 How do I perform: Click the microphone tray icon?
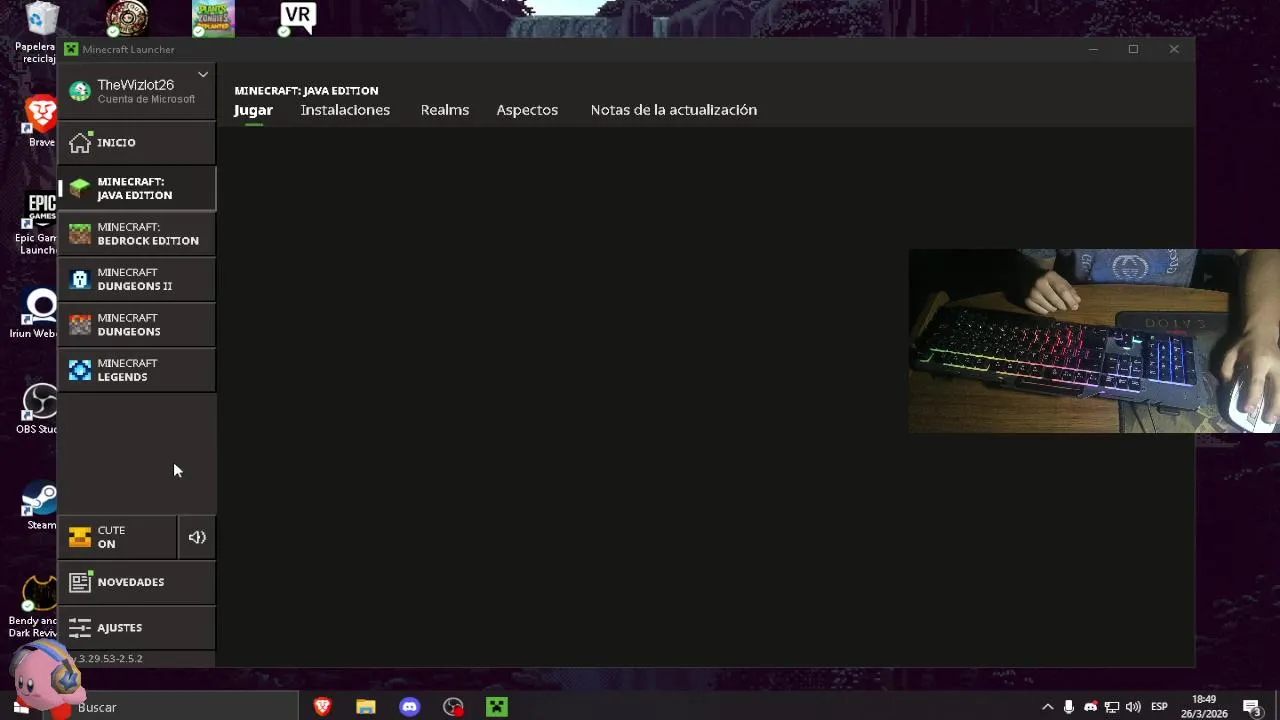(x=1069, y=707)
